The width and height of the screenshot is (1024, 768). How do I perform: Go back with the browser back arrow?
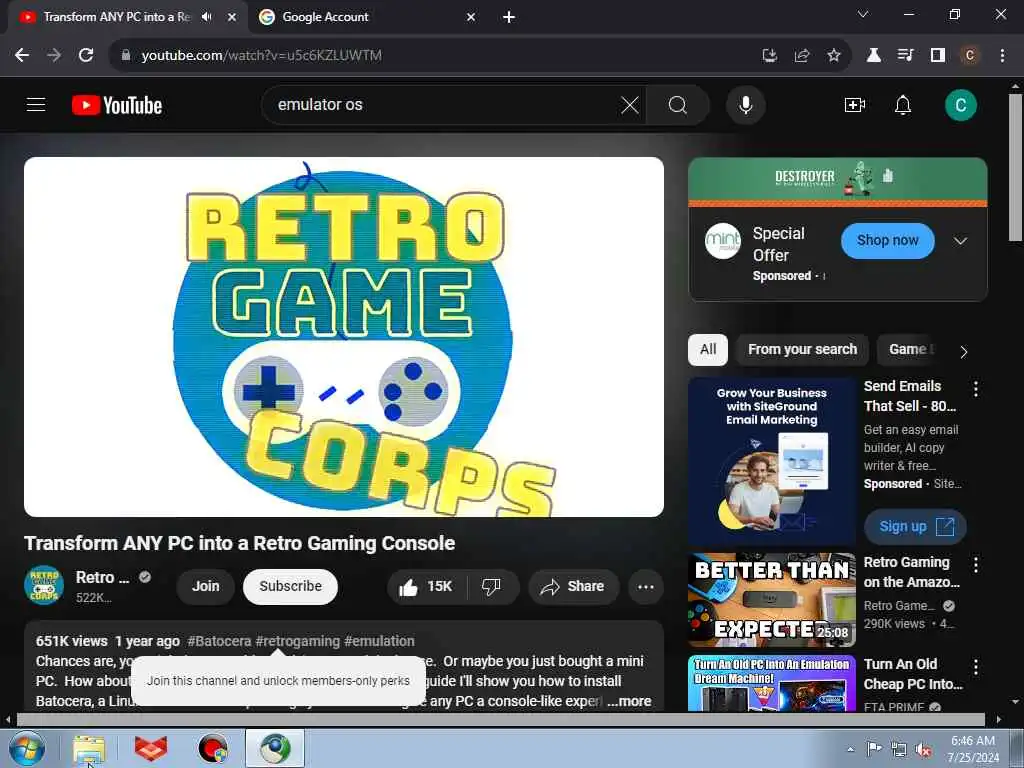tap(22, 56)
